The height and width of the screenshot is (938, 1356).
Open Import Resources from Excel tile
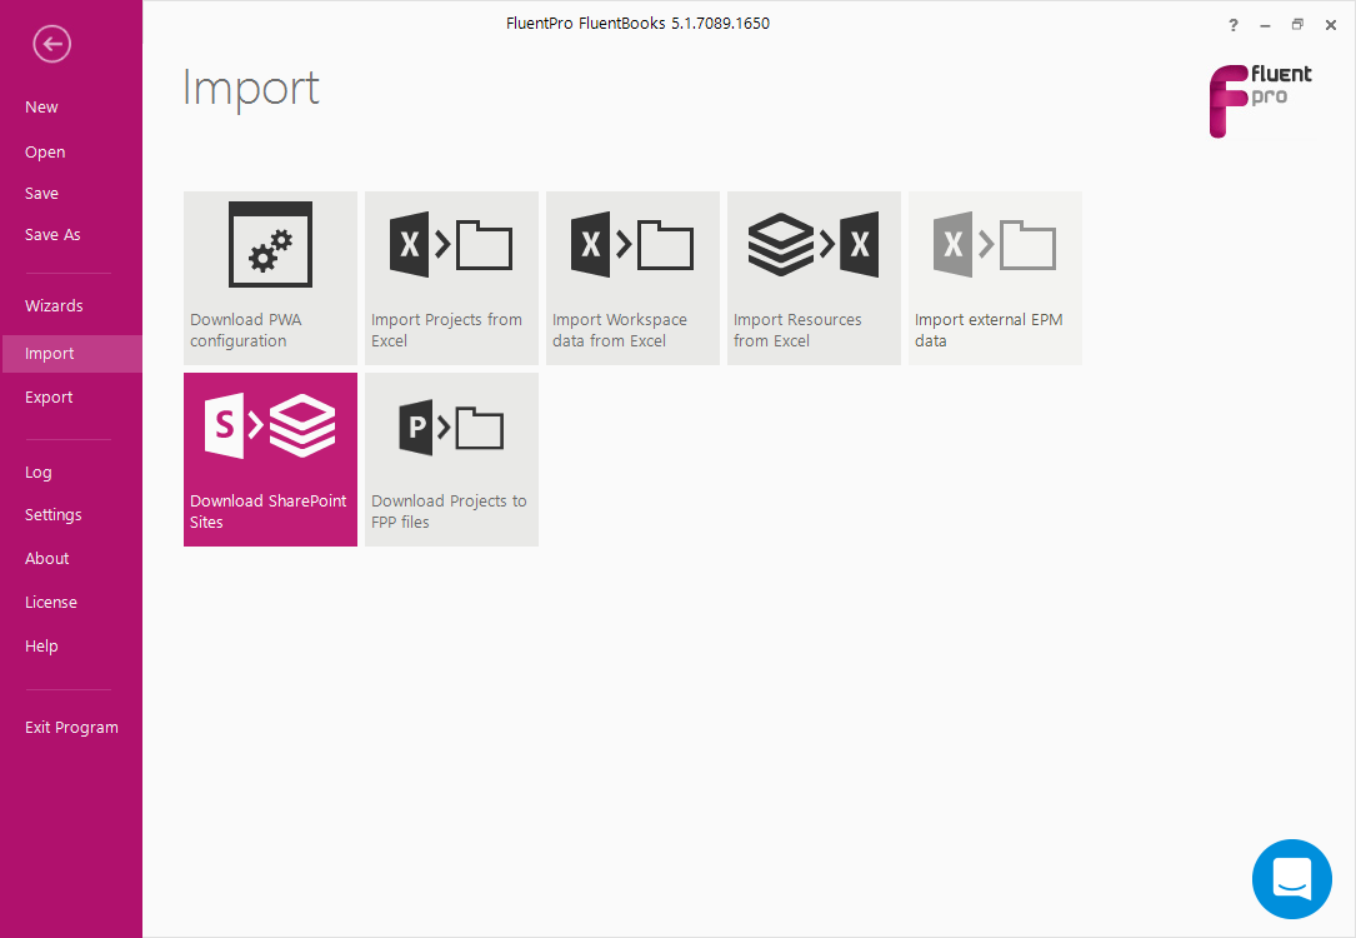coord(814,278)
